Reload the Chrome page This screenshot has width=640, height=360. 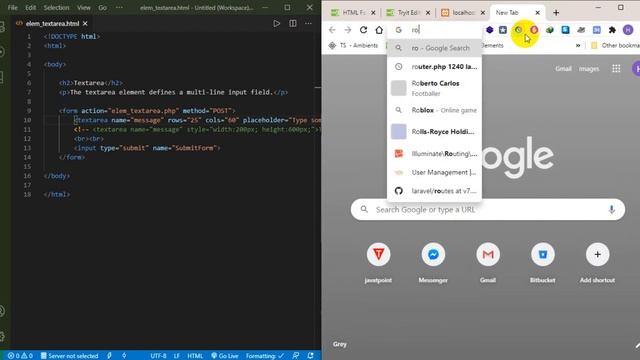pos(363,30)
